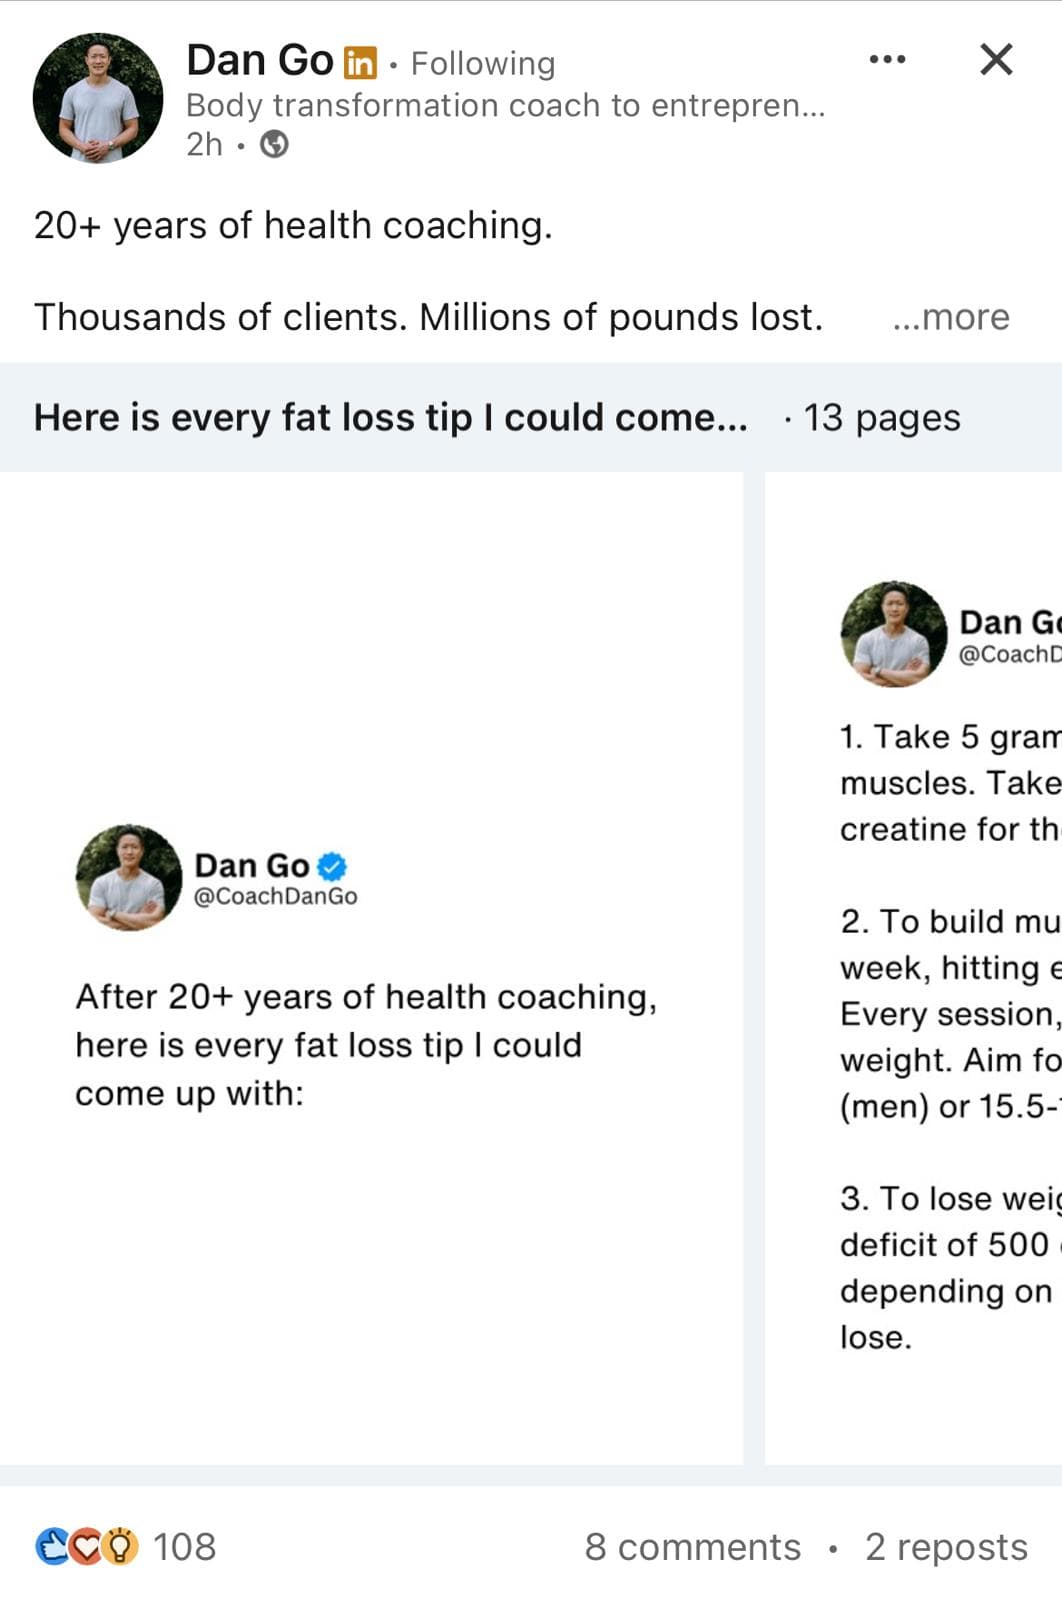The height and width of the screenshot is (1600, 1062).
Task: Click the heart reaction icon
Action: click(x=86, y=1546)
